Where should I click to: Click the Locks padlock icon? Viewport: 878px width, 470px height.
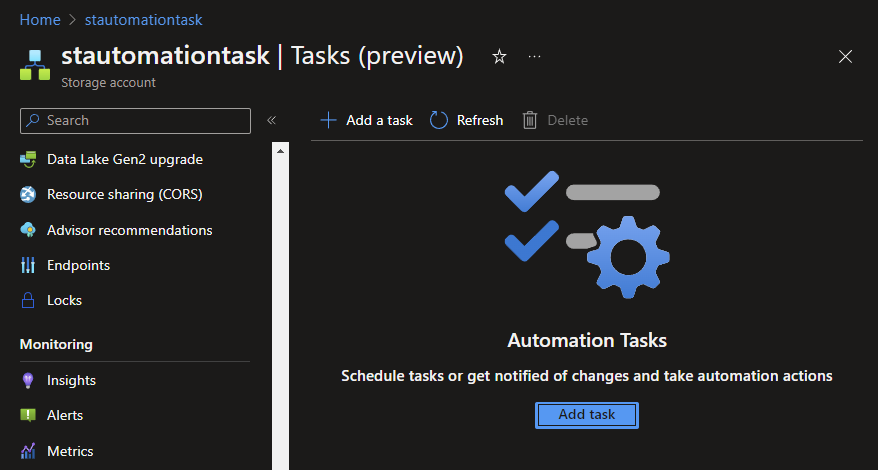[28, 300]
